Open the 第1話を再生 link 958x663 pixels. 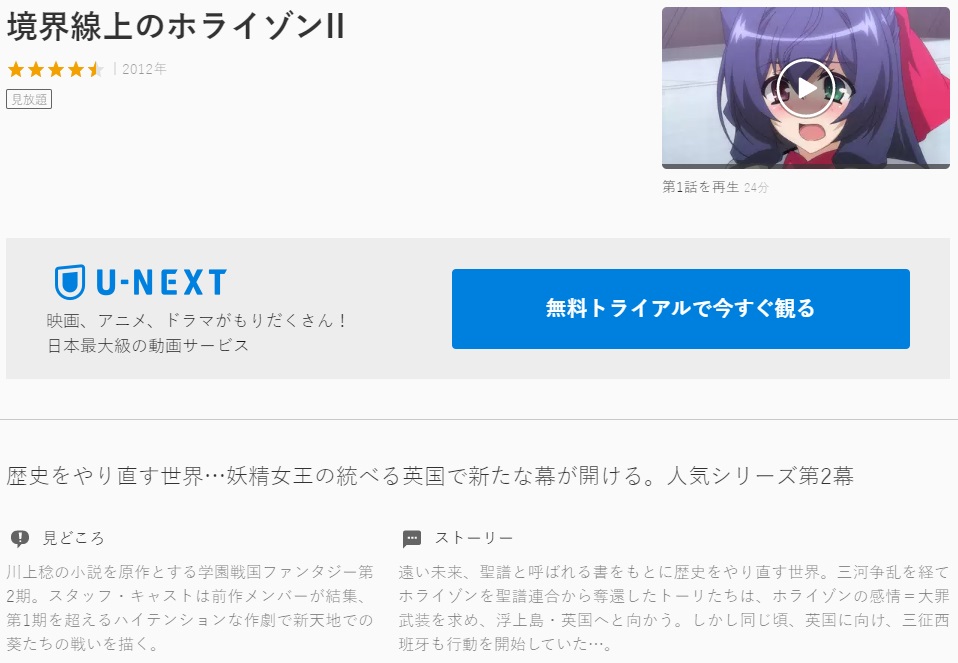point(700,187)
